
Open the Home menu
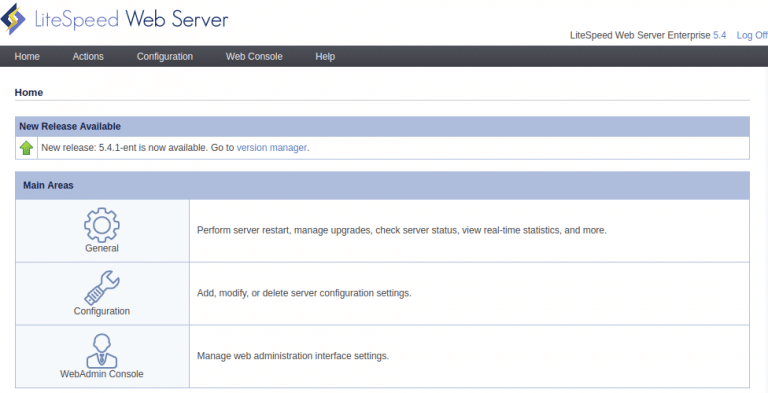[27, 56]
